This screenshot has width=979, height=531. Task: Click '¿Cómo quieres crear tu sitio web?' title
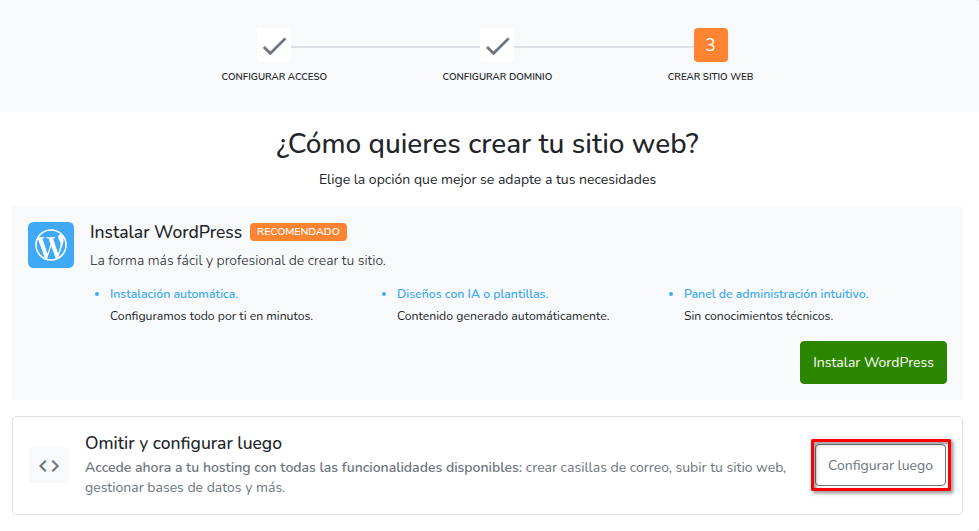click(488, 144)
